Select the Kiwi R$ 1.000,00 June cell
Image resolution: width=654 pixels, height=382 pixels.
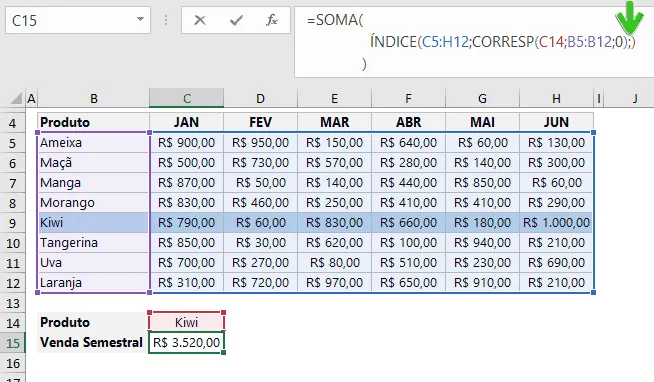pos(556,222)
